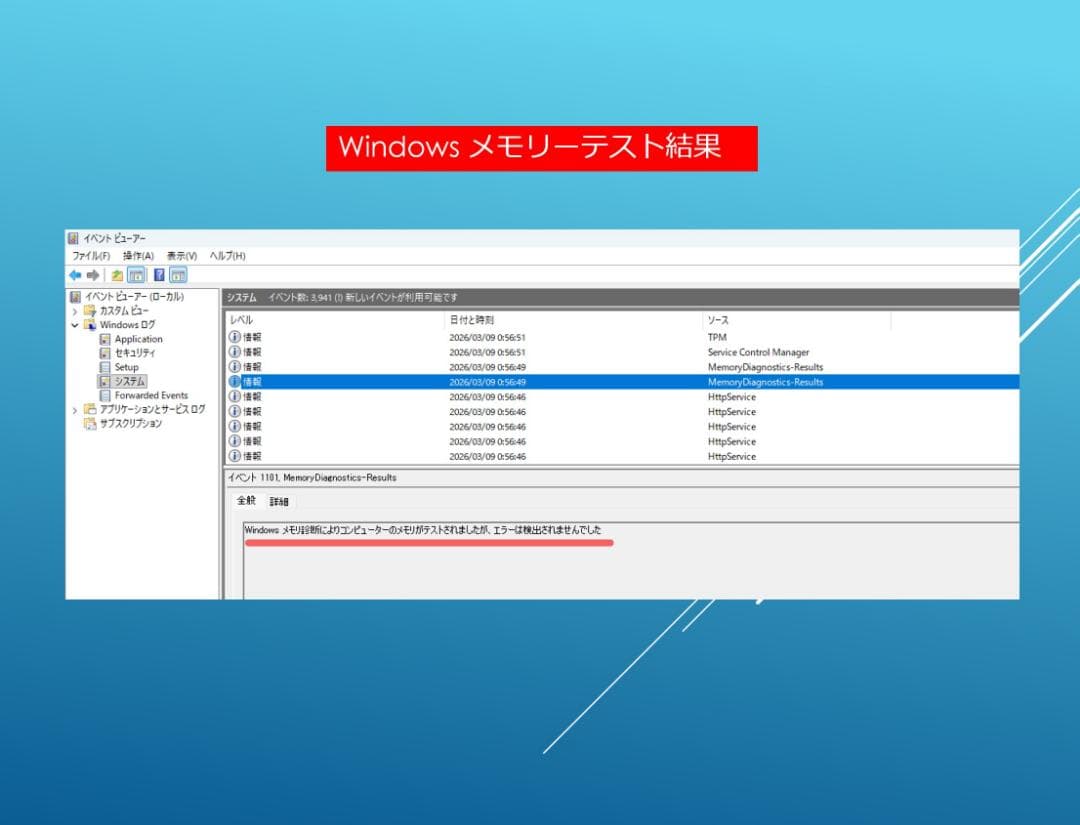Select the unhighlighted MemoryDiagnostics-Results event row

(x=623, y=367)
